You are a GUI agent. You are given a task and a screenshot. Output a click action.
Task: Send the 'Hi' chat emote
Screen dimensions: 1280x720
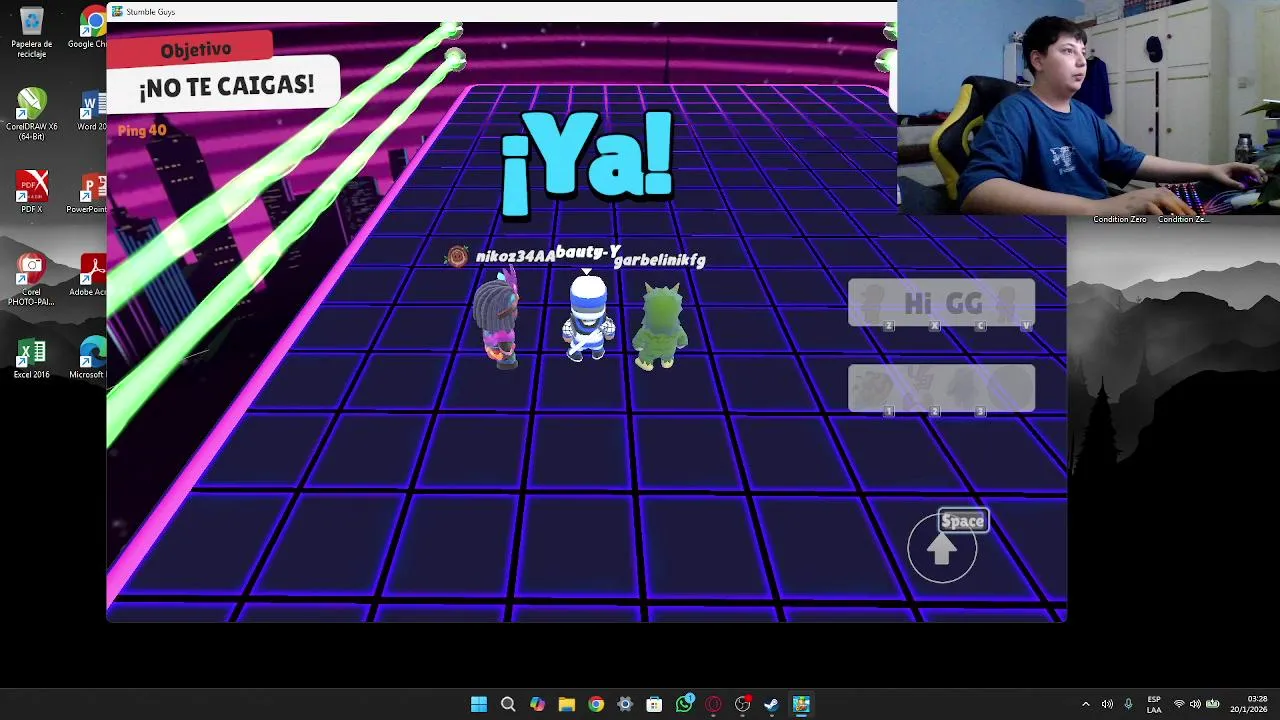point(918,304)
